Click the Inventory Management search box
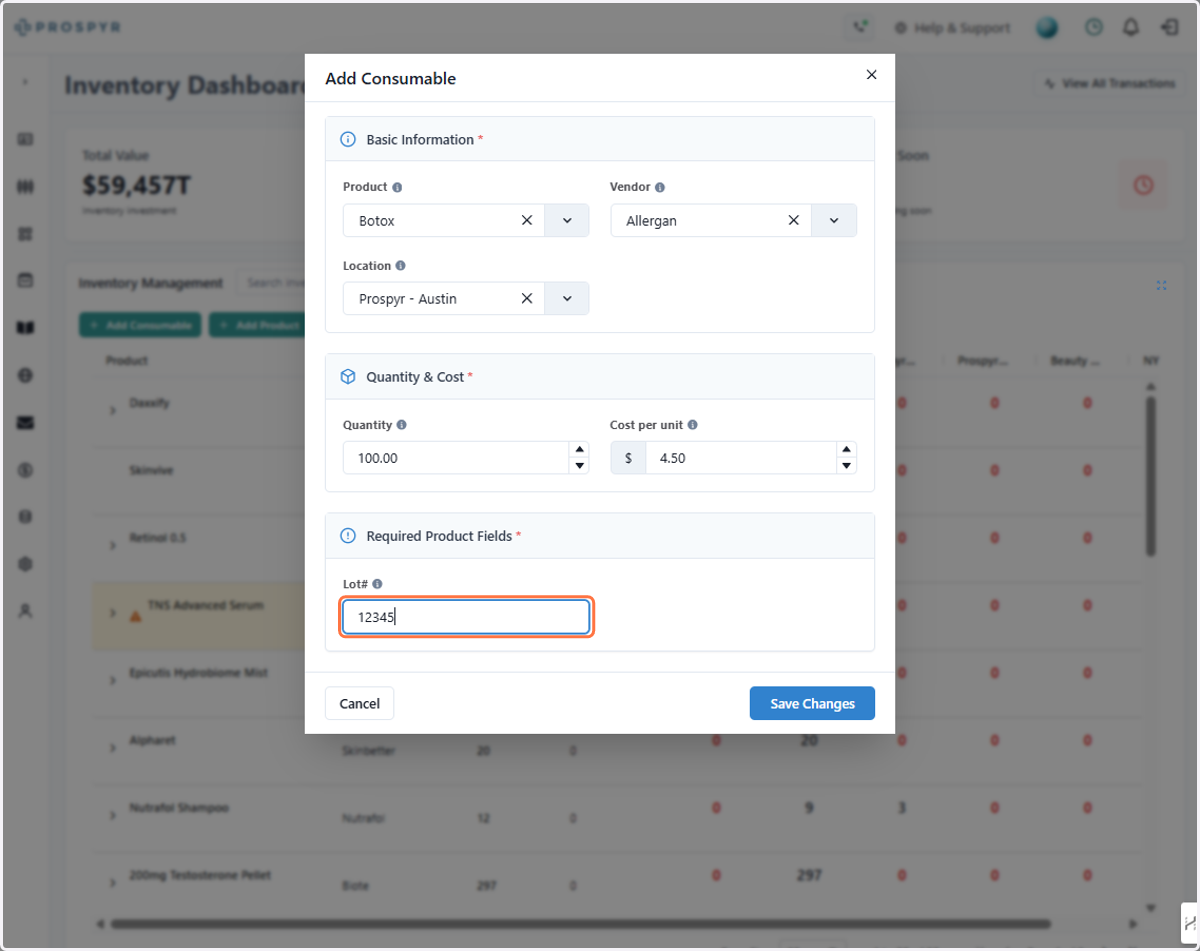1200x951 pixels. pos(271,283)
